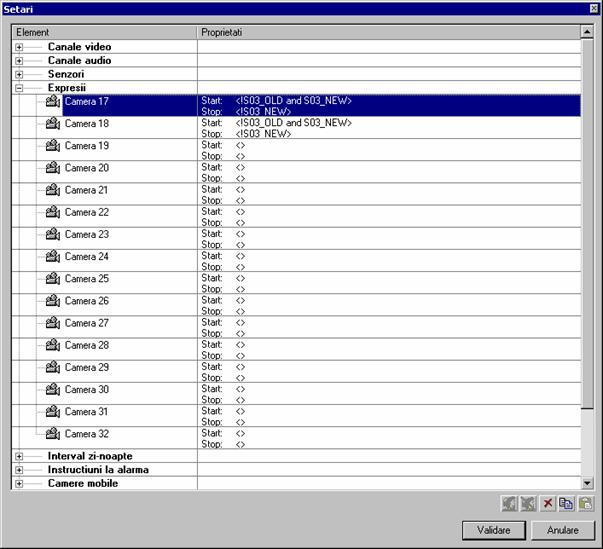This screenshot has width=603, height=549.
Task: Click the Camera 22 camera icon
Action: tap(53, 212)
